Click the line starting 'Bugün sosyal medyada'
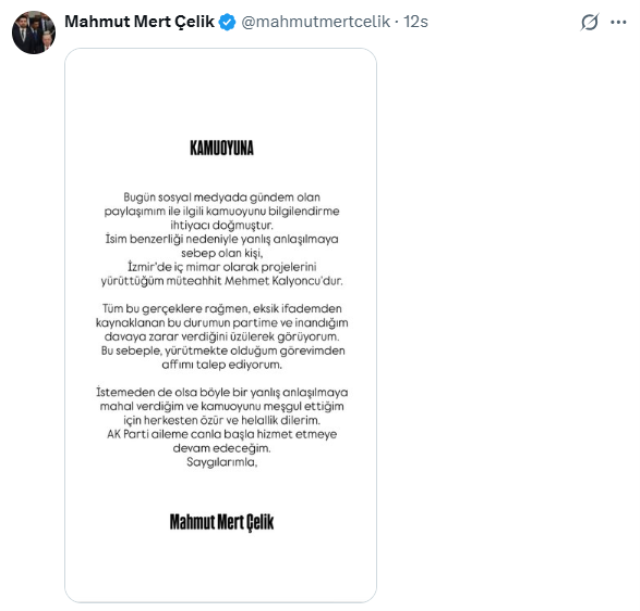The image size is (640, 611). (222, 197)
